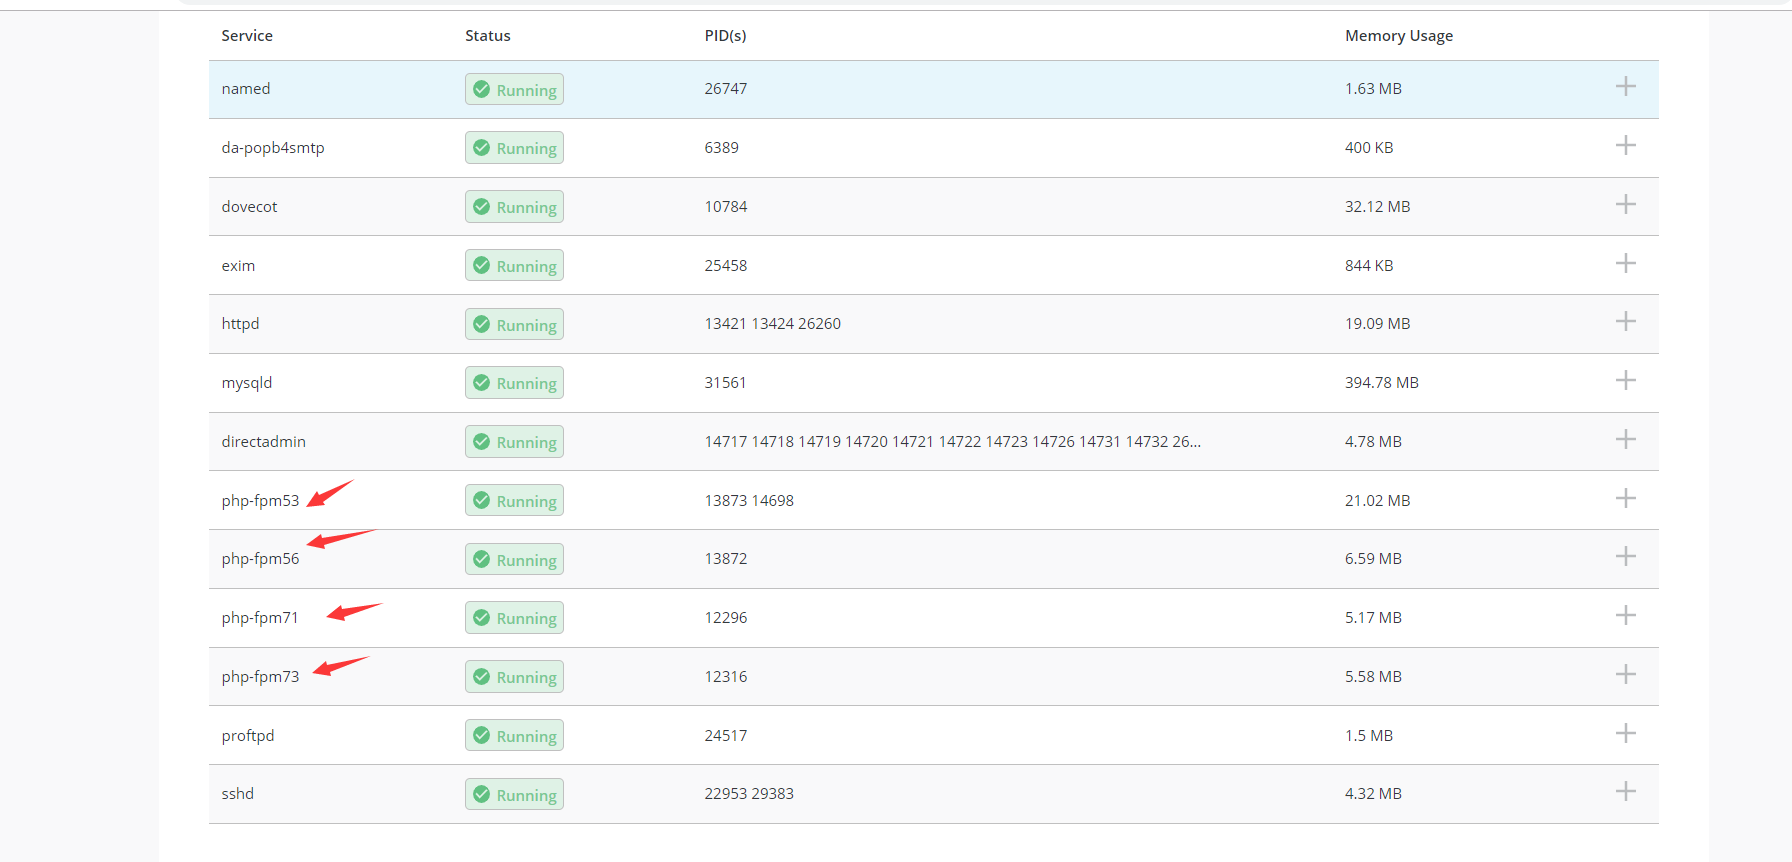
Task: Click the PID(s) column header
Action: (x=725, y=36)
